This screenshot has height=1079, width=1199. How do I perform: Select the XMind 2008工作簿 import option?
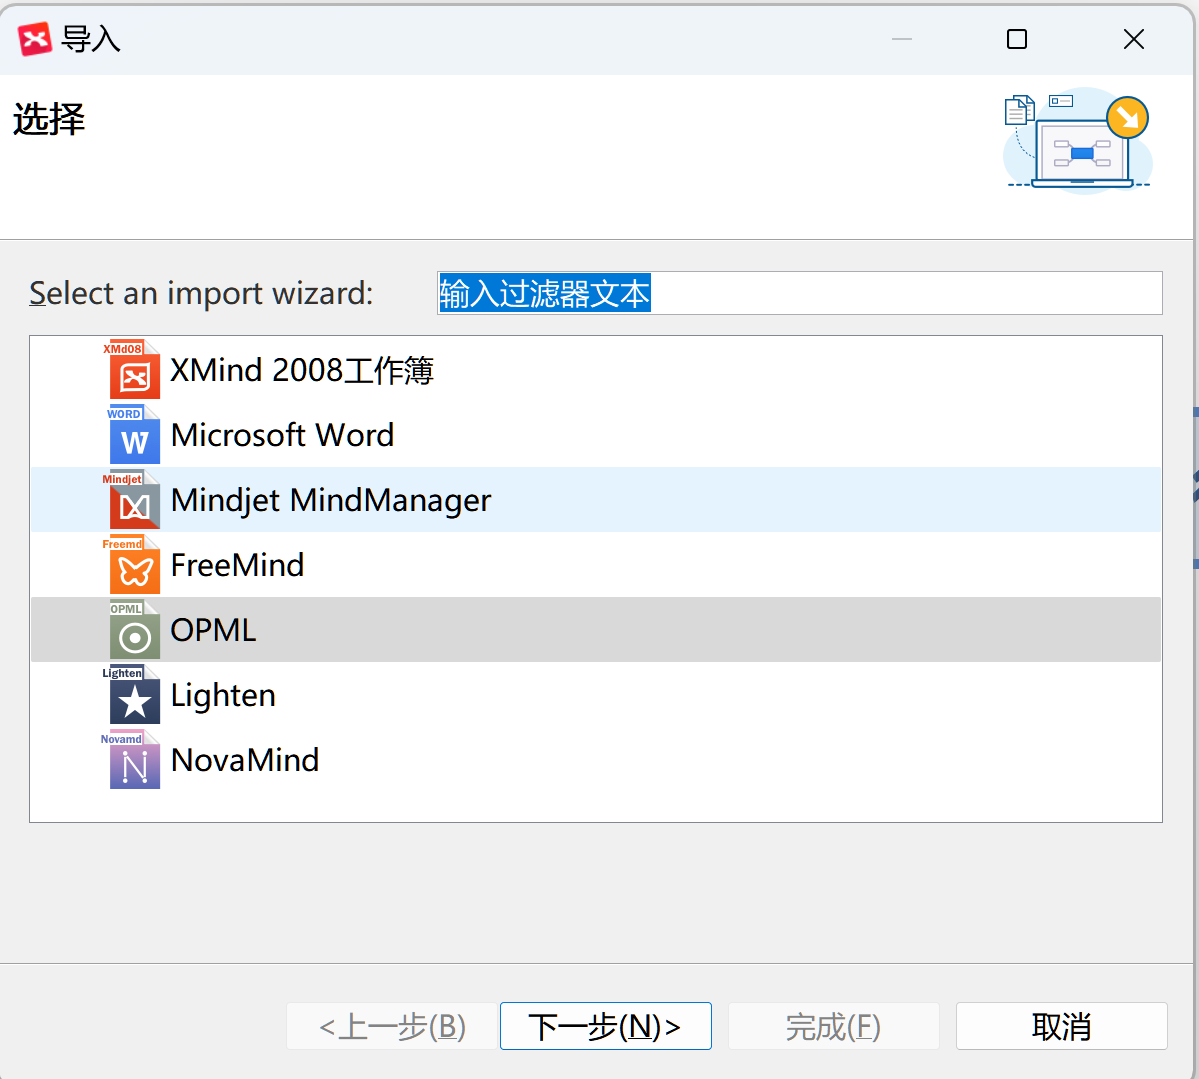596,370
